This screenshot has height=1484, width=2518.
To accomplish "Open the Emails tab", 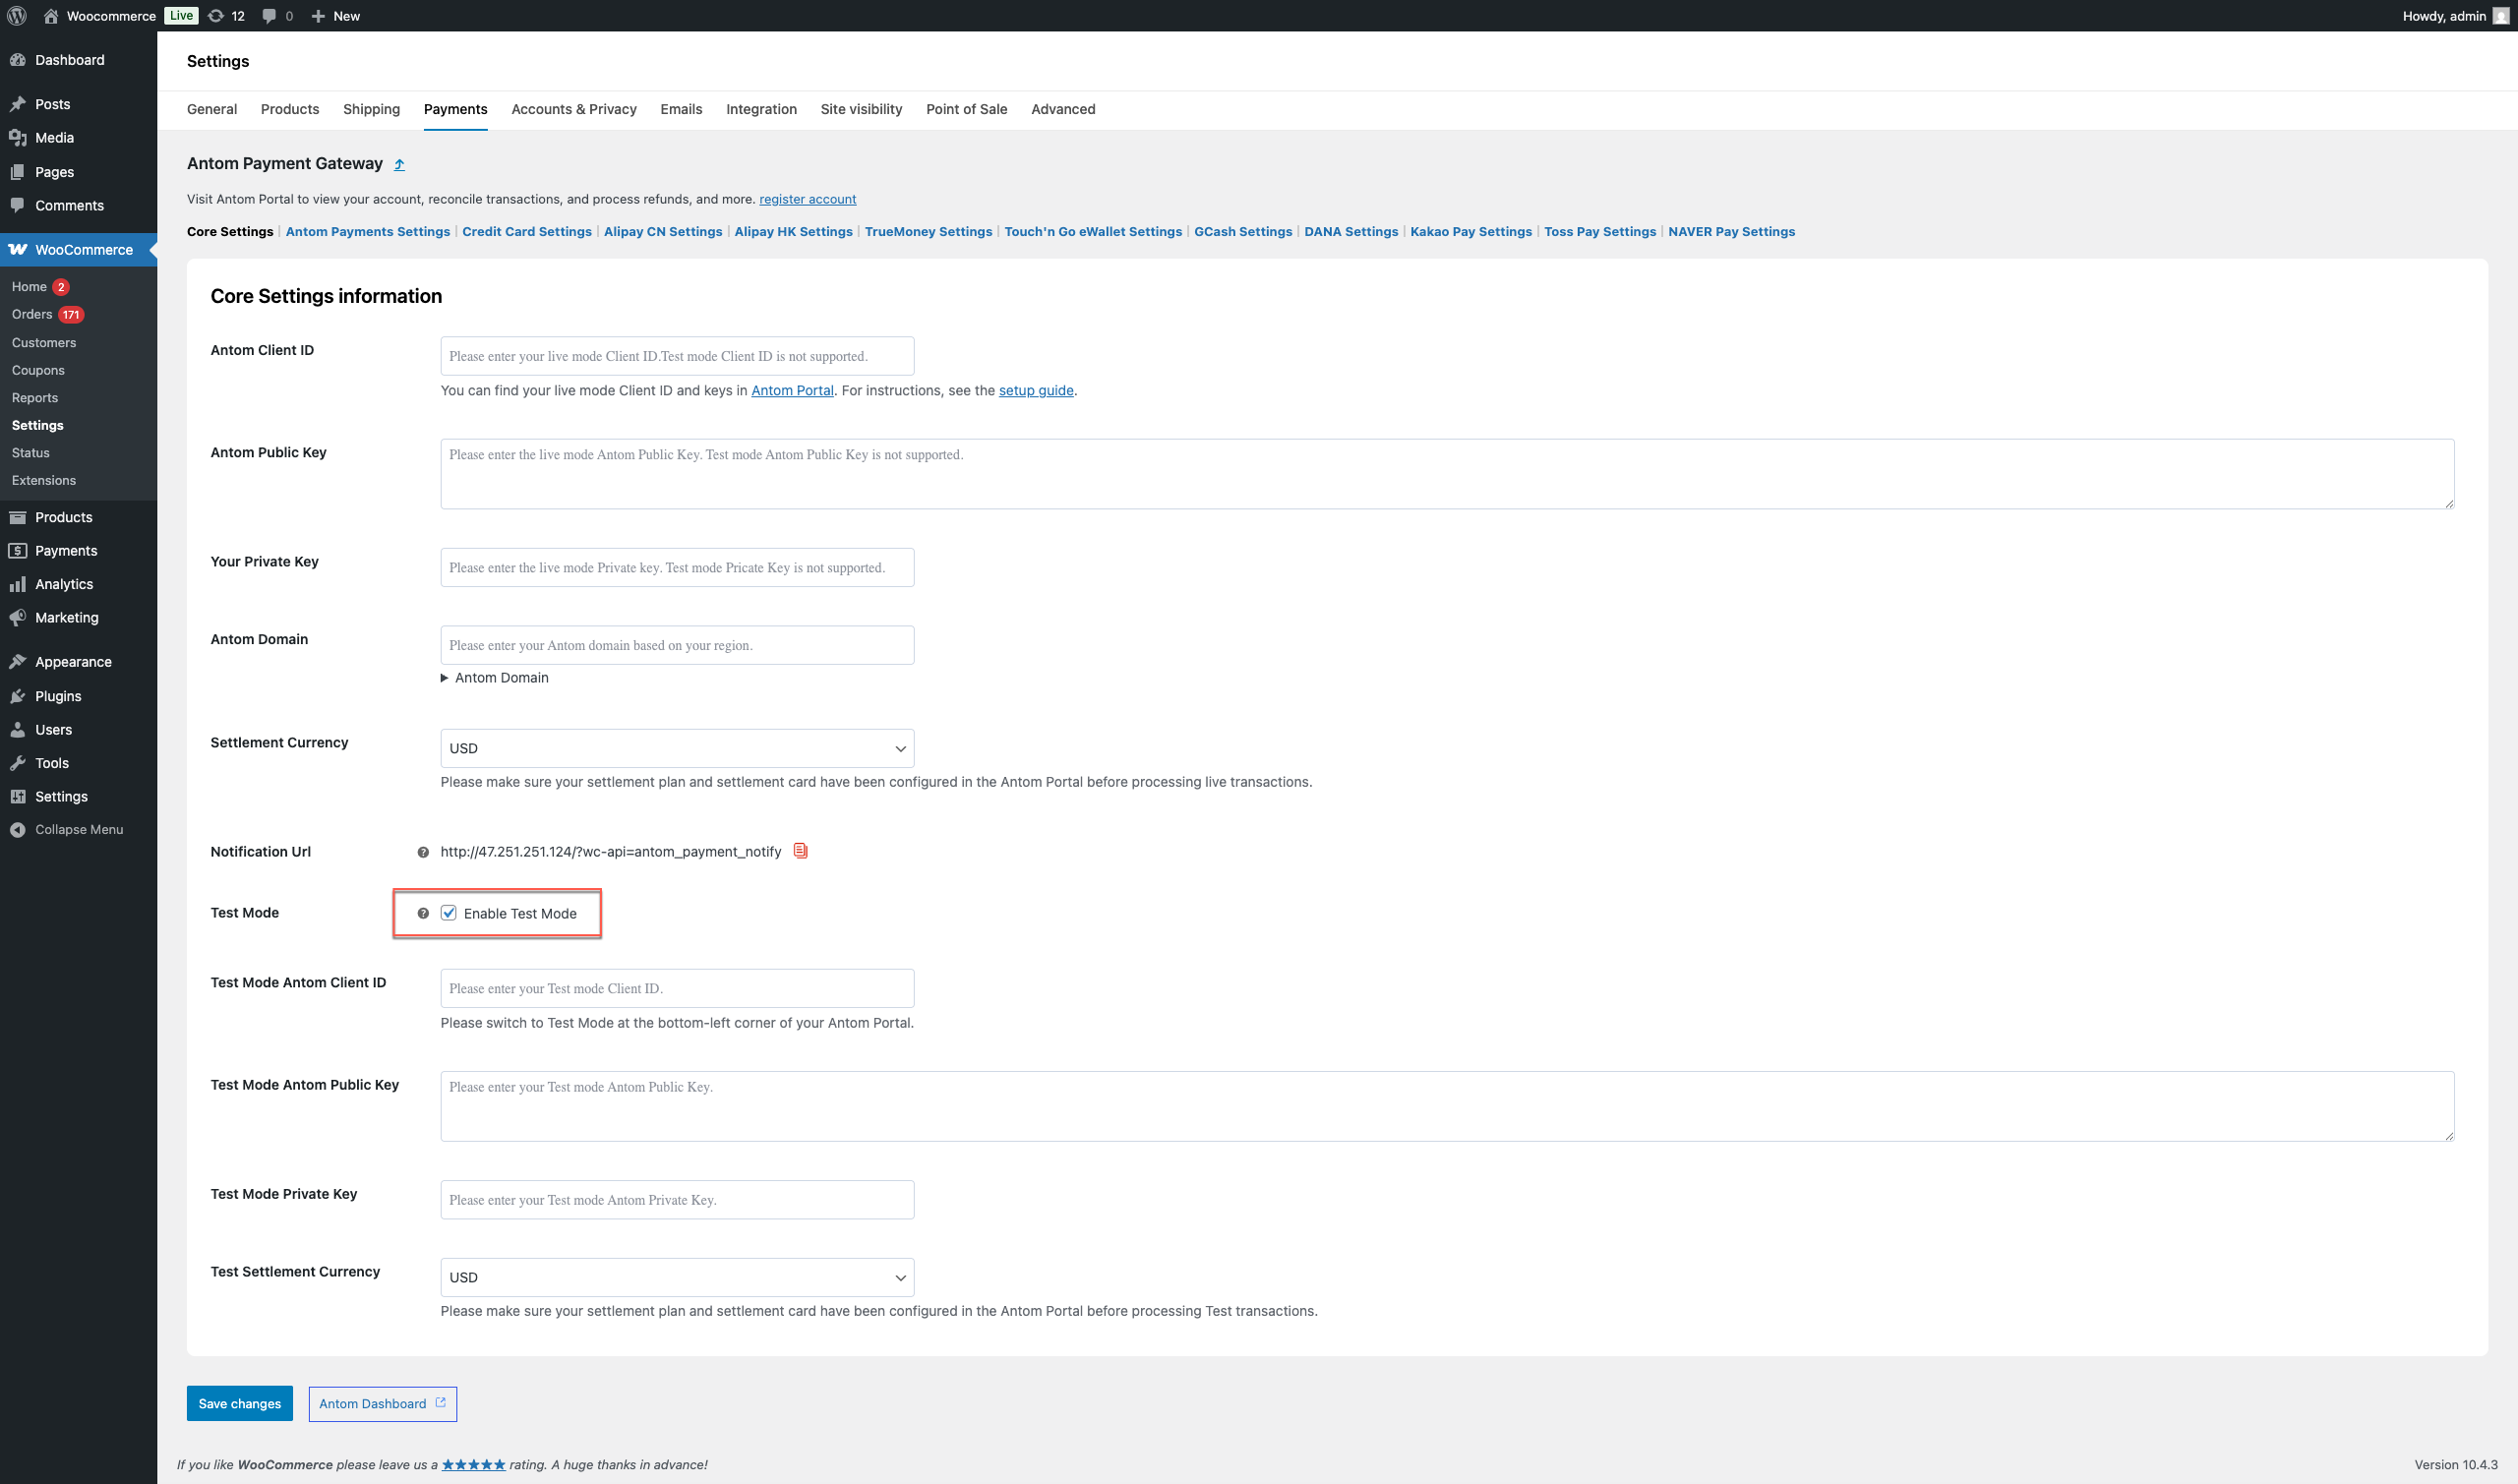I will tap(681, 109).
